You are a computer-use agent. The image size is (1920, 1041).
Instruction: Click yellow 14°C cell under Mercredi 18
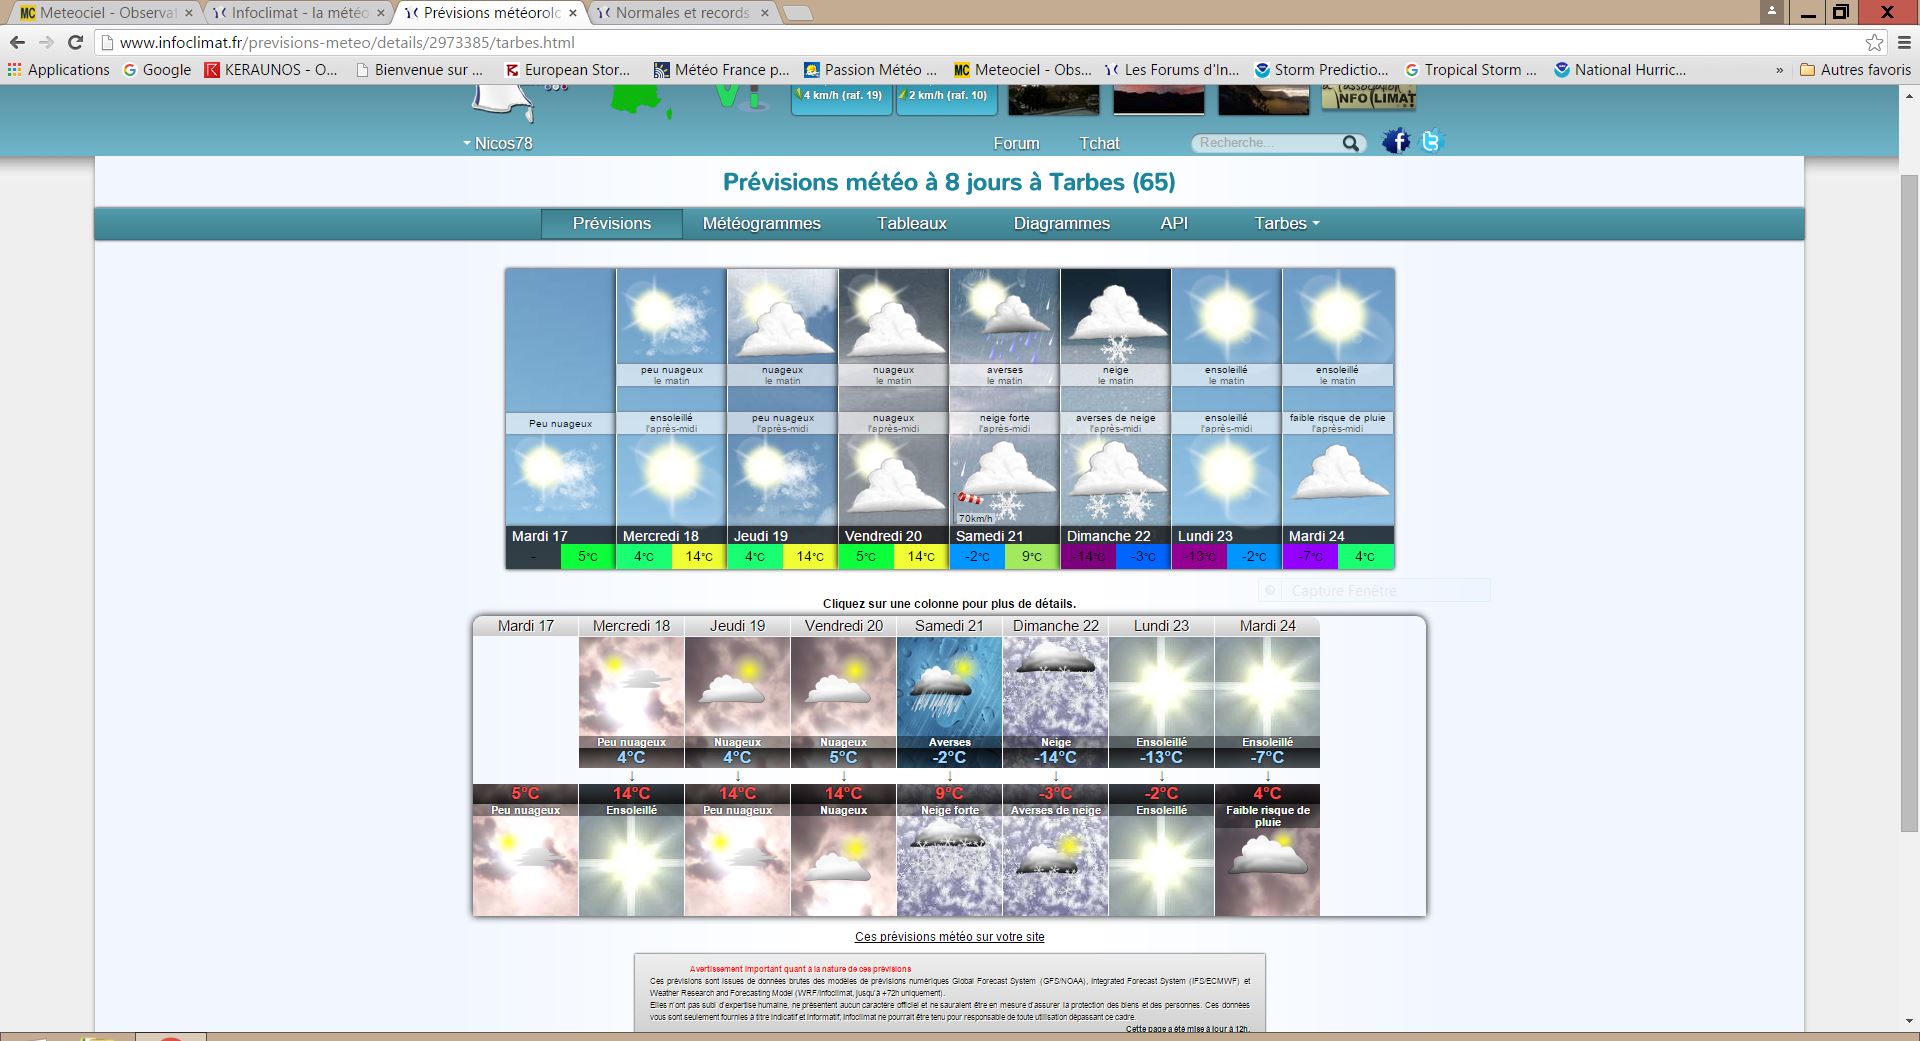[699, 557]
